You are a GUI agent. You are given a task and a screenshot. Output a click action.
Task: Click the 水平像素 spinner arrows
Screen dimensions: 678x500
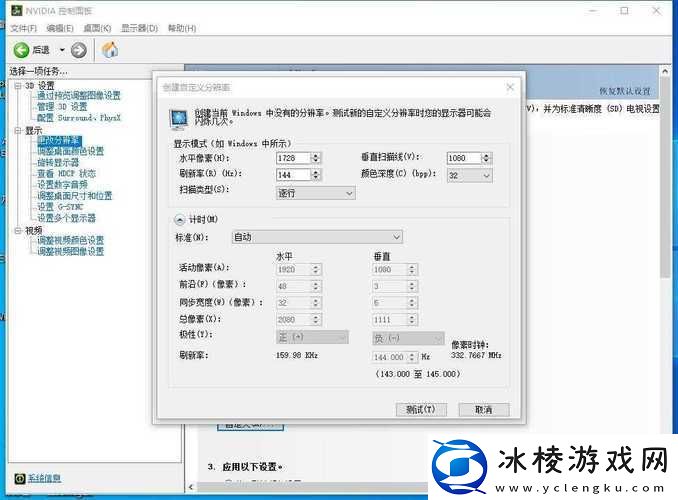(316, 158)
